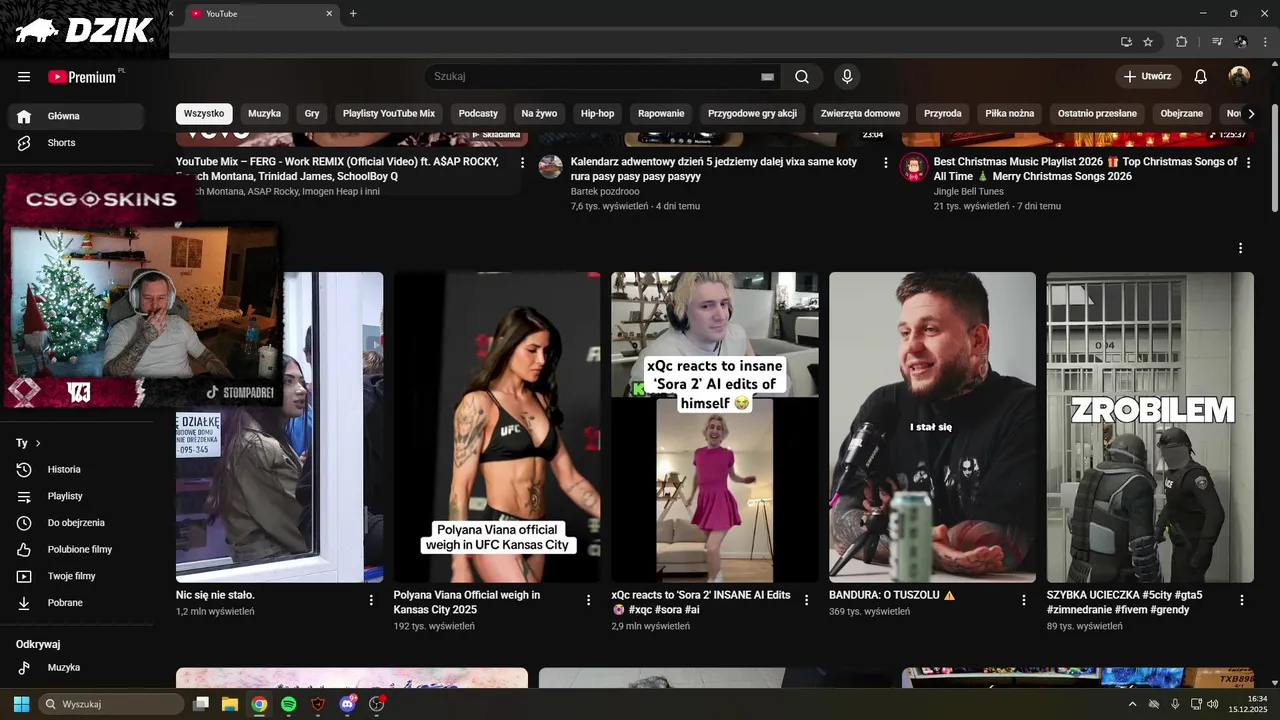The height and width of the screenshot is (720, 1280).
Task: Play the xQc reacts Sora 2 thumbnail
Action: (715, 427)
